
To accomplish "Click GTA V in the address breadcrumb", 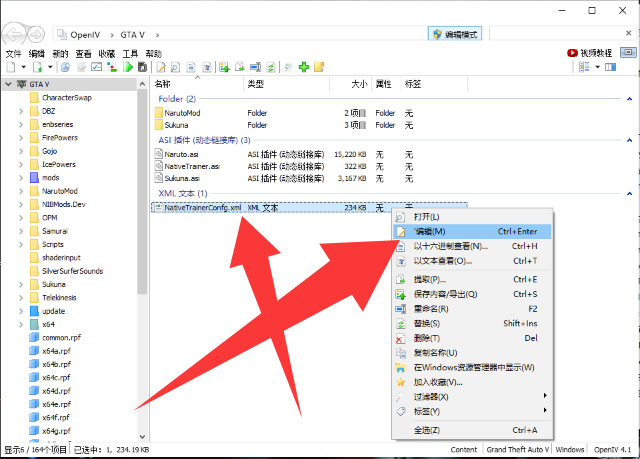I will (132, 35).
